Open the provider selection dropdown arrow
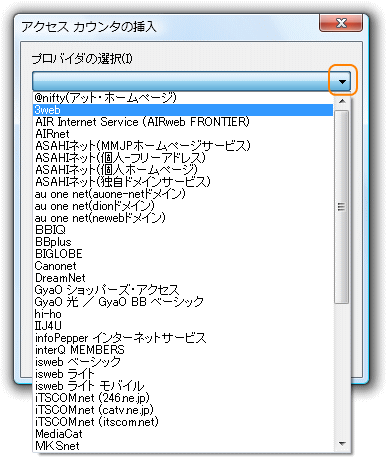Image resolution: width=386 pixels, height=458 pixels. tap(342, 81)
